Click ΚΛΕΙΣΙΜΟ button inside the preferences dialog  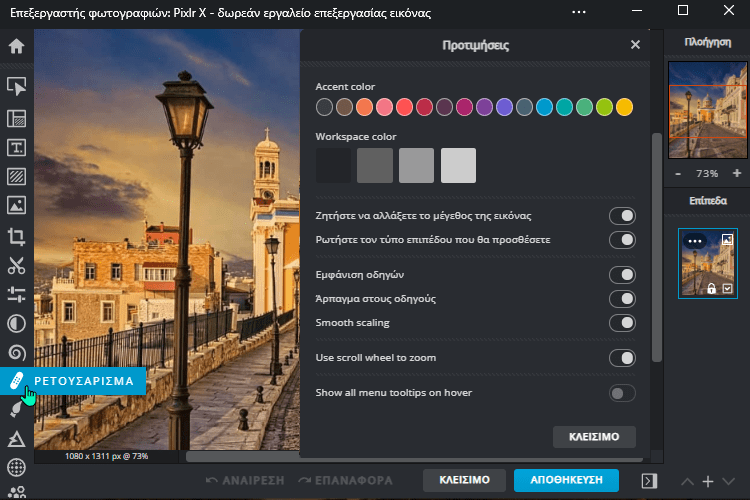(594, 437)
